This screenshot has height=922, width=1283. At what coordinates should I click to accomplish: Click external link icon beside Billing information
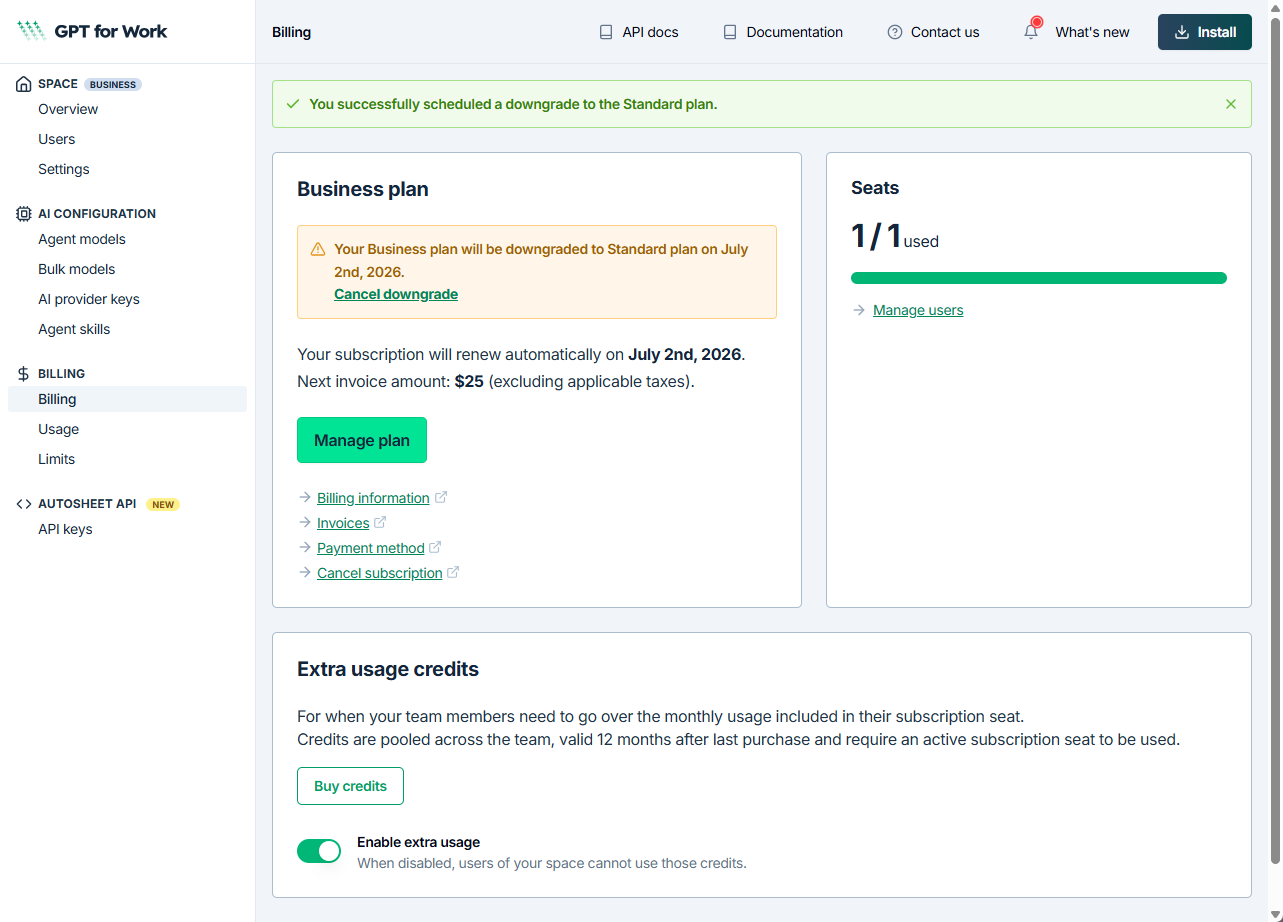(441, 497)
